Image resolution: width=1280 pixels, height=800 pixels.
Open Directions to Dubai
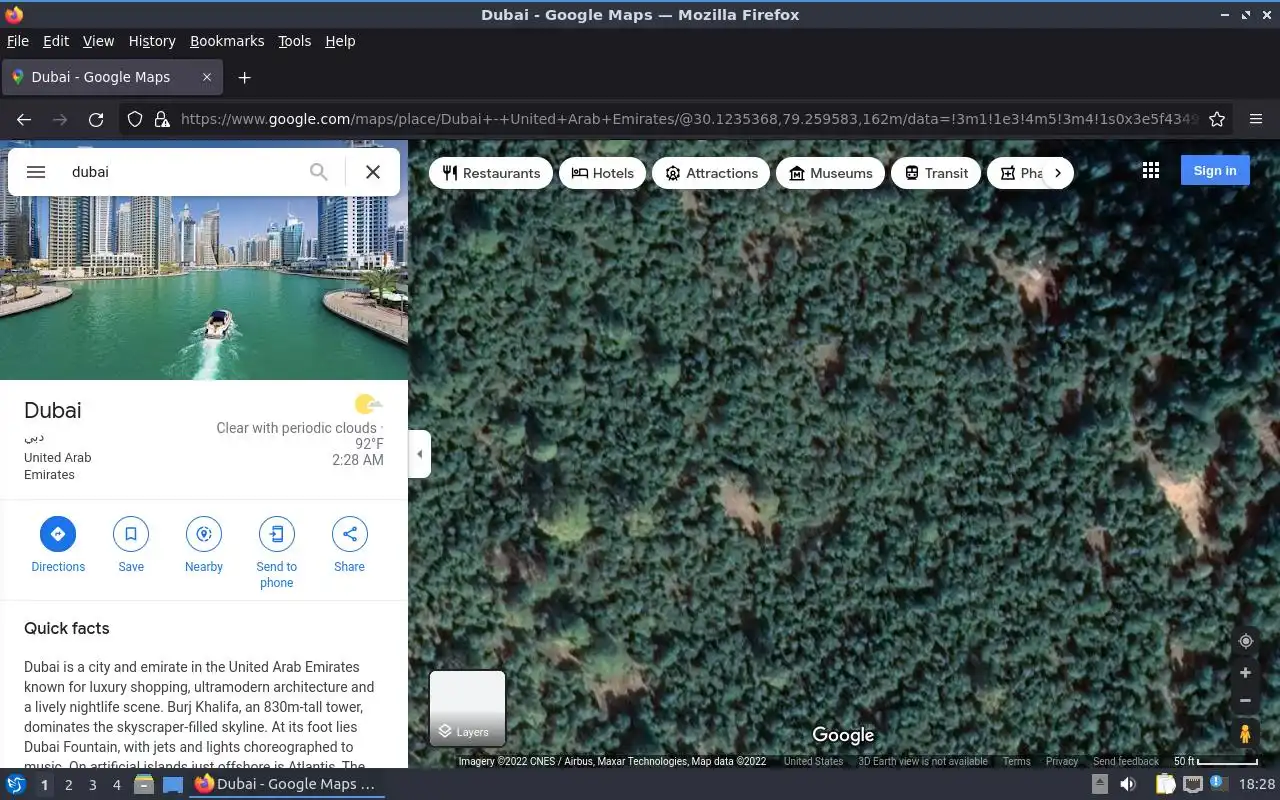(x=58, y=545)
